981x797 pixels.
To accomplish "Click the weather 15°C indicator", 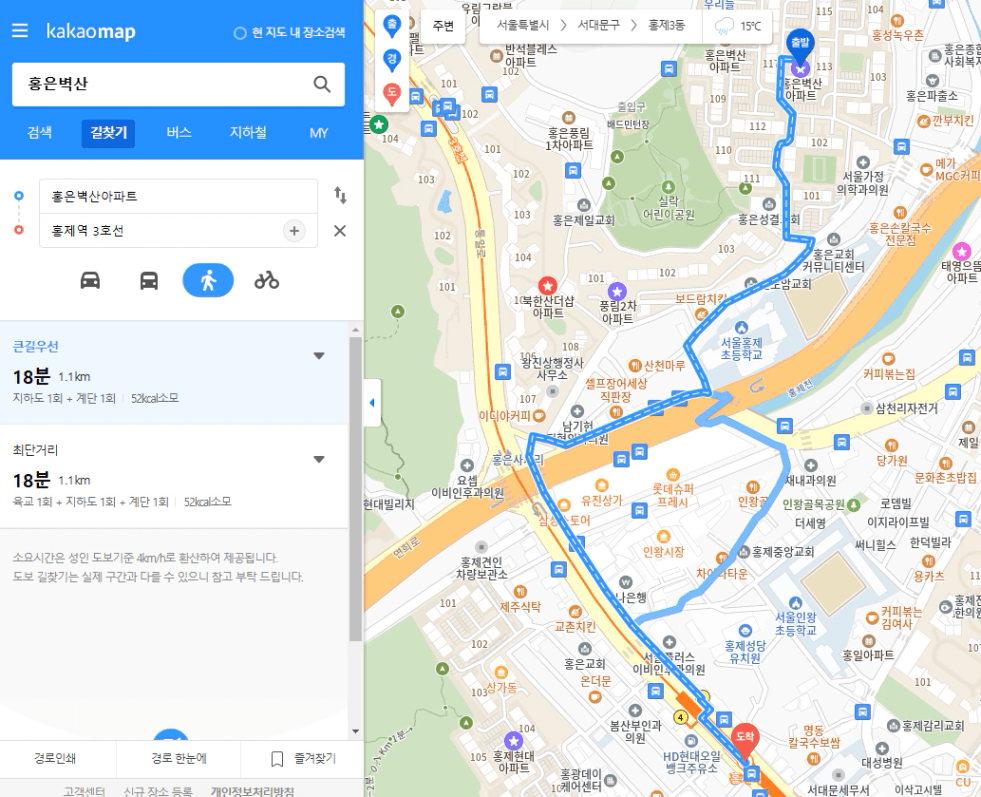I will [738, 26].
